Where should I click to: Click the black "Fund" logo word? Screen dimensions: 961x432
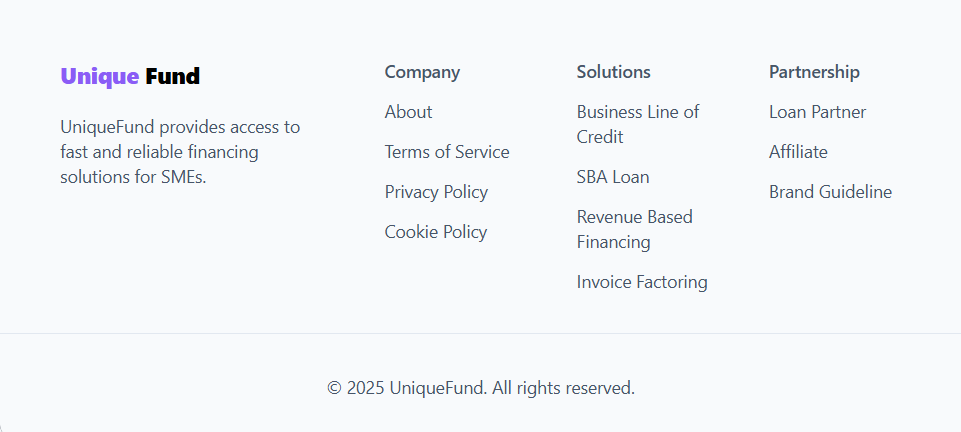pos(172,76)
